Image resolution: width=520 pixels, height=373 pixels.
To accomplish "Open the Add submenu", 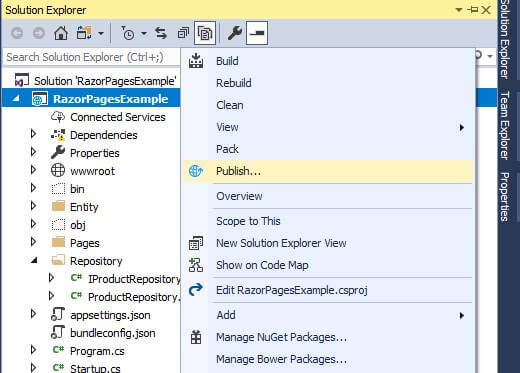I will coord(328,315).
